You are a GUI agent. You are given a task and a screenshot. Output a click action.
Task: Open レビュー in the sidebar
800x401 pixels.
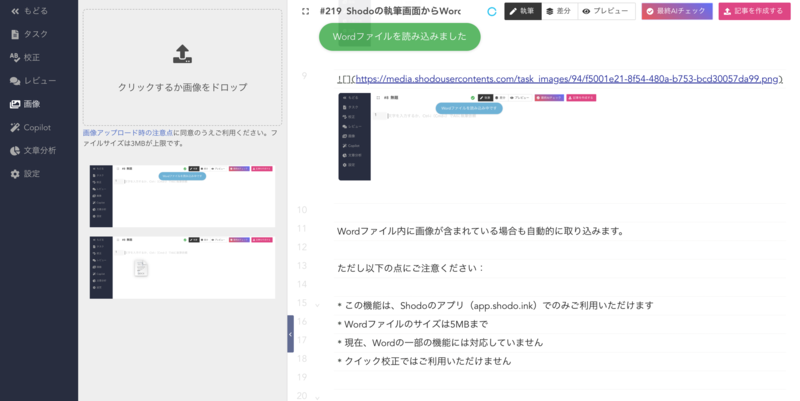33,81
